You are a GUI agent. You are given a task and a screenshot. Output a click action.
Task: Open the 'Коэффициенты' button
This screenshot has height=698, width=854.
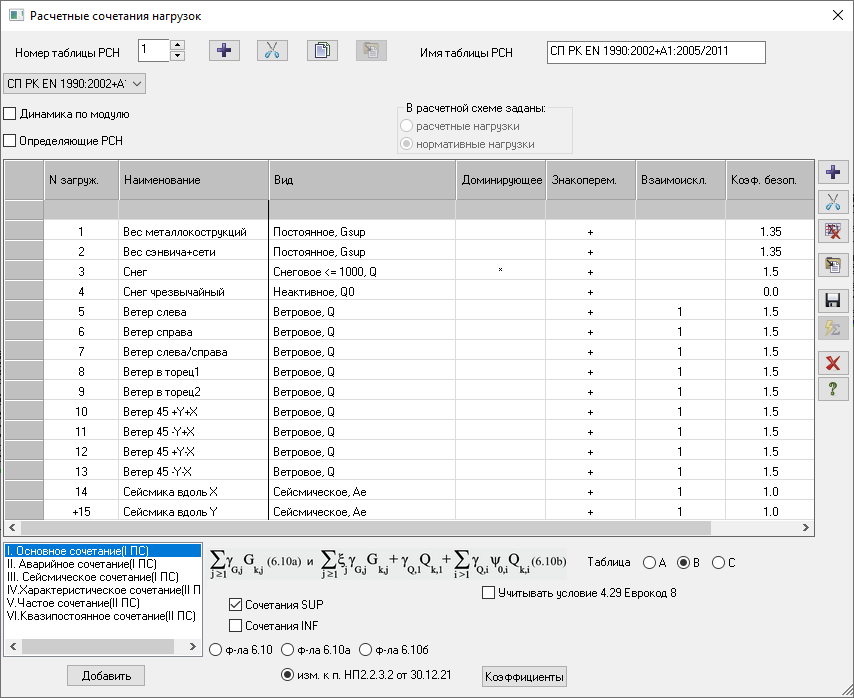(525, 677)
